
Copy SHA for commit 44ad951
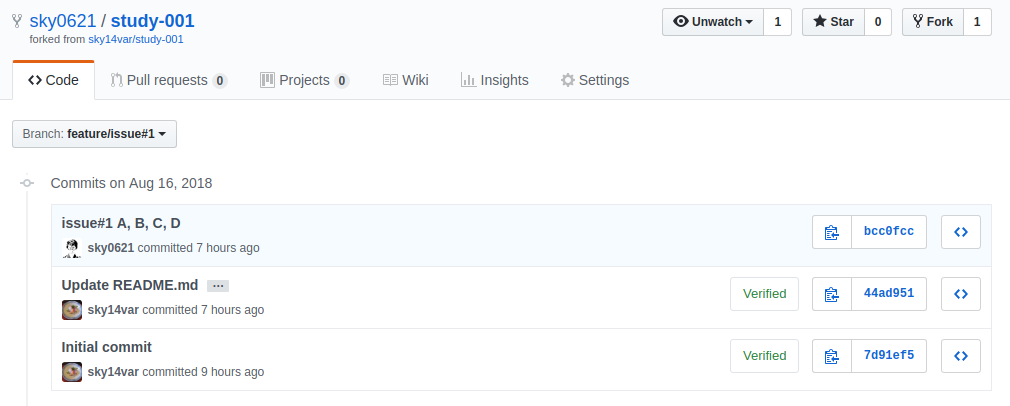click(831, 294)
